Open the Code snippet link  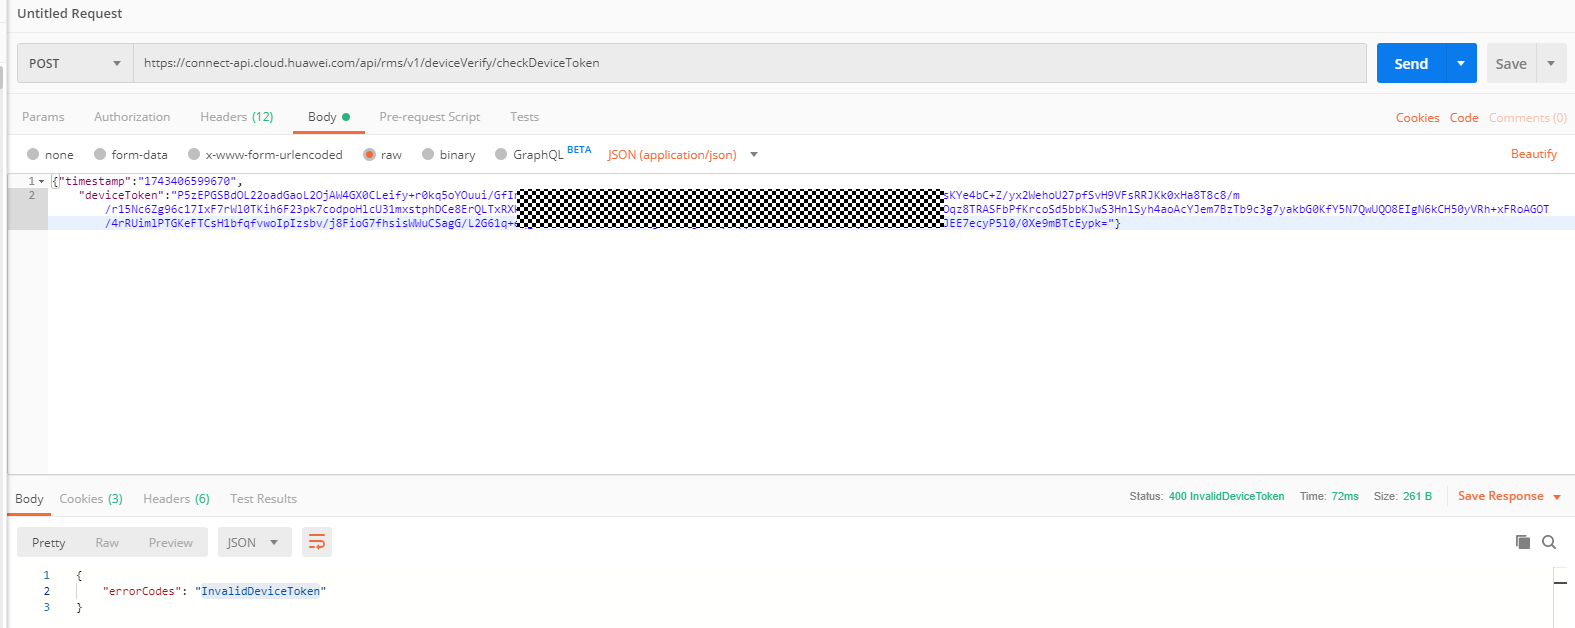click(1463, 118)
